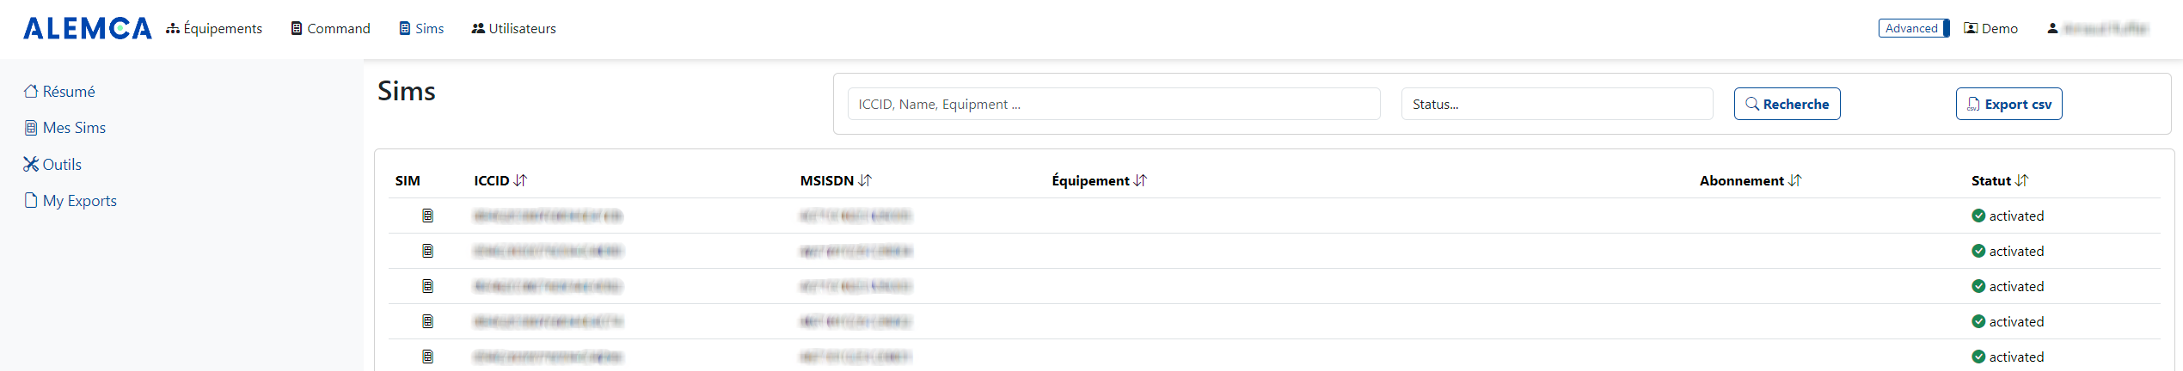The height and width of the screenshot is (371, 2183).
Task: Open the Status filter dropdown
Action: [1557, 104]
